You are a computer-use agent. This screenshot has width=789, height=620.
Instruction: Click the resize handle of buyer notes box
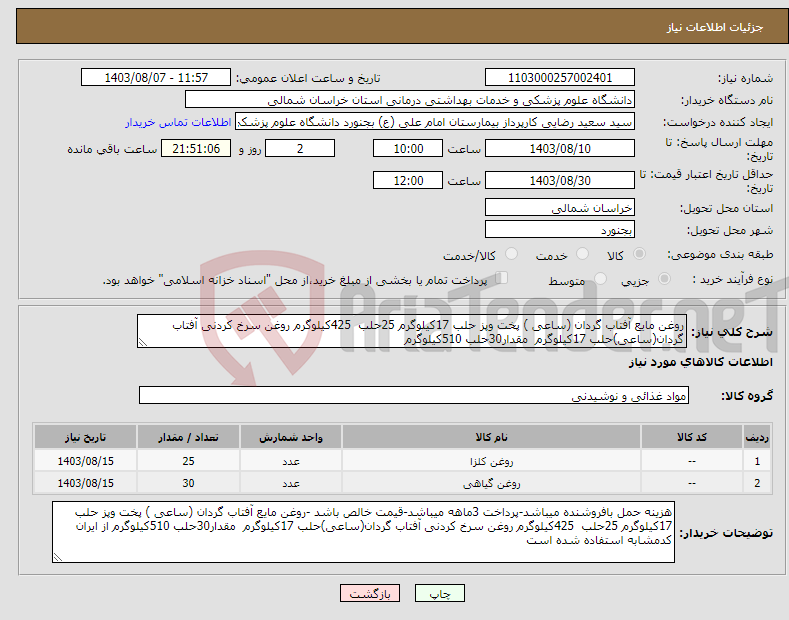(x=58, y=557)
